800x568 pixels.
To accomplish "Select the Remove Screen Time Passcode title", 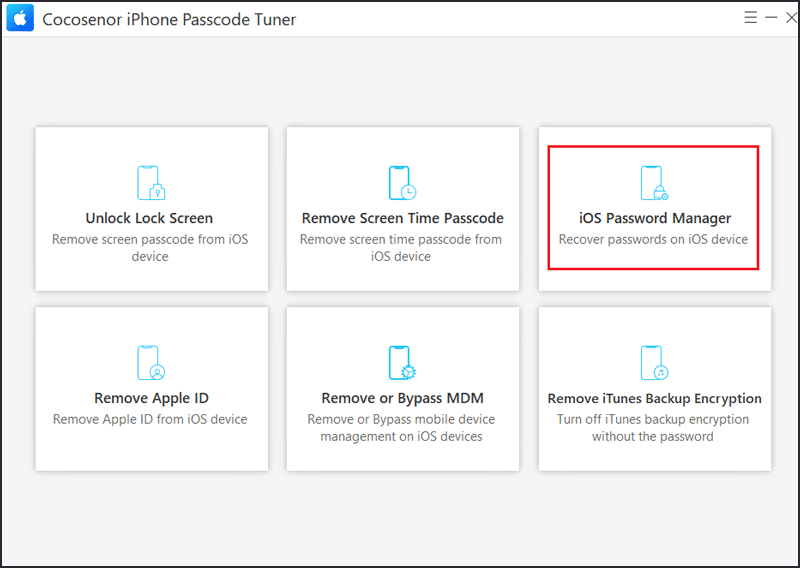I will [x=403, y=218].
